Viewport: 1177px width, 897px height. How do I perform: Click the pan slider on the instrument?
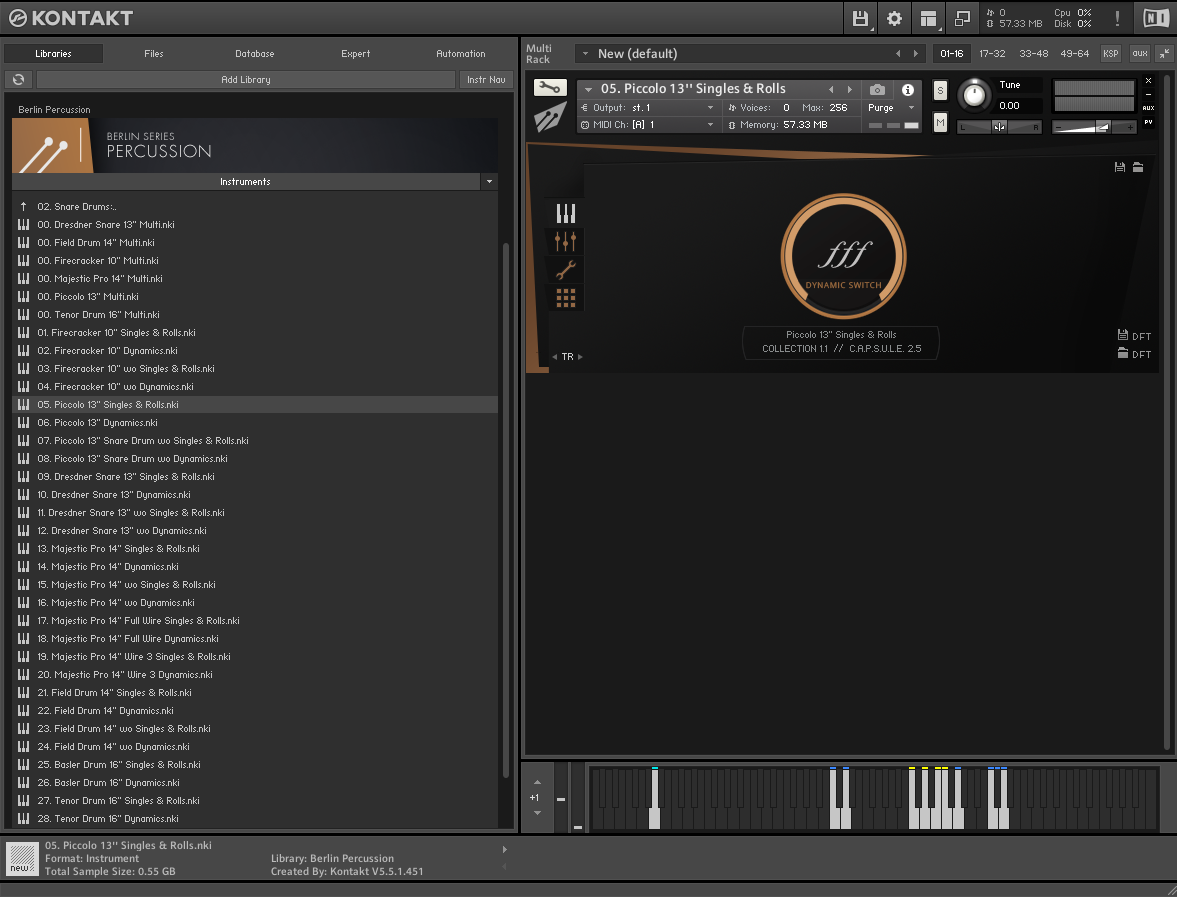999,127
